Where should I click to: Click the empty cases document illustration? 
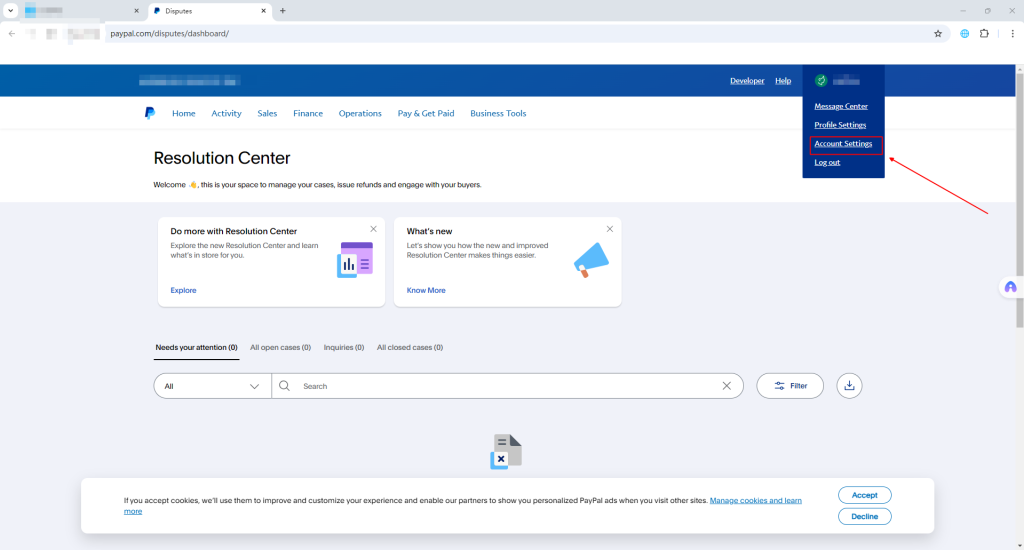point(506,451)
